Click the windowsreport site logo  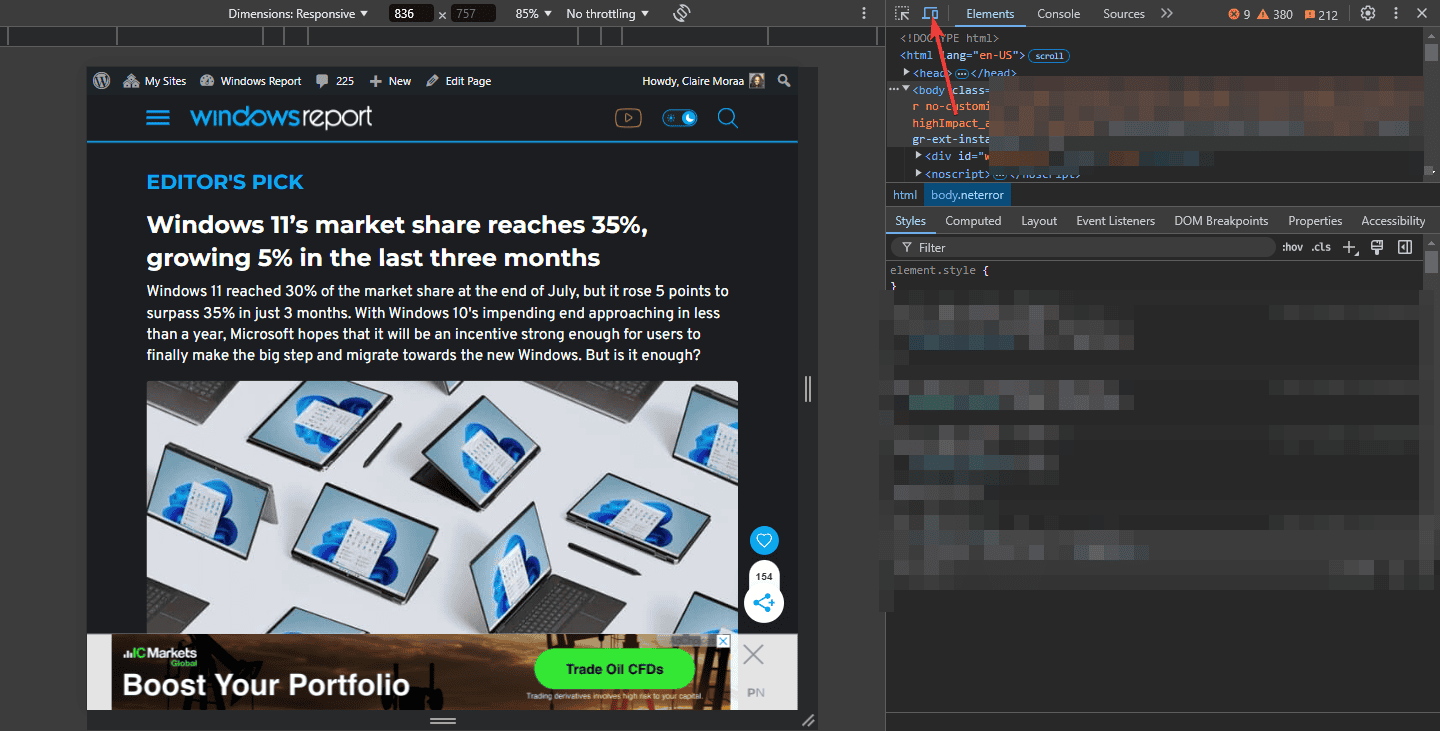(281, 117)
